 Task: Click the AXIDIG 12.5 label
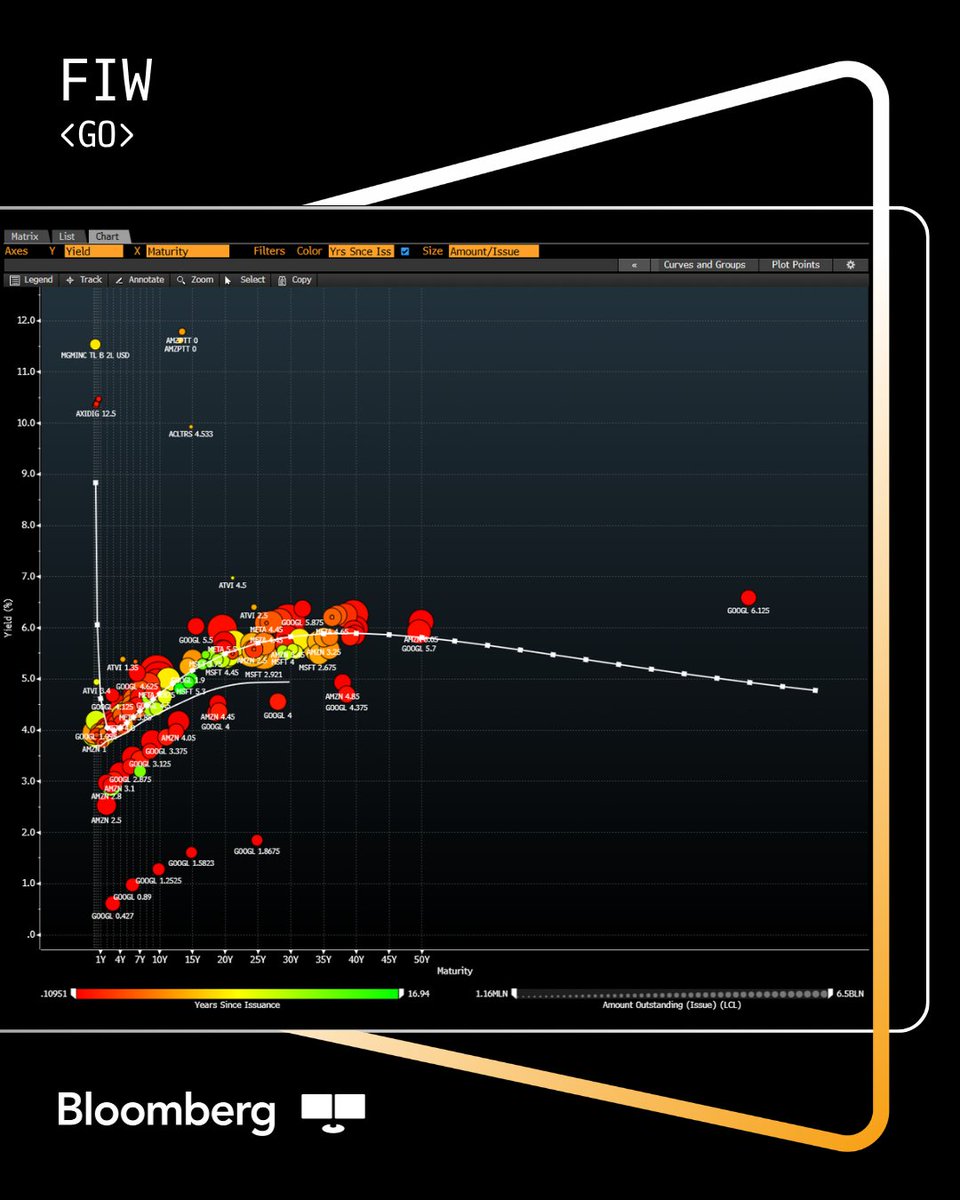[96, 413]
